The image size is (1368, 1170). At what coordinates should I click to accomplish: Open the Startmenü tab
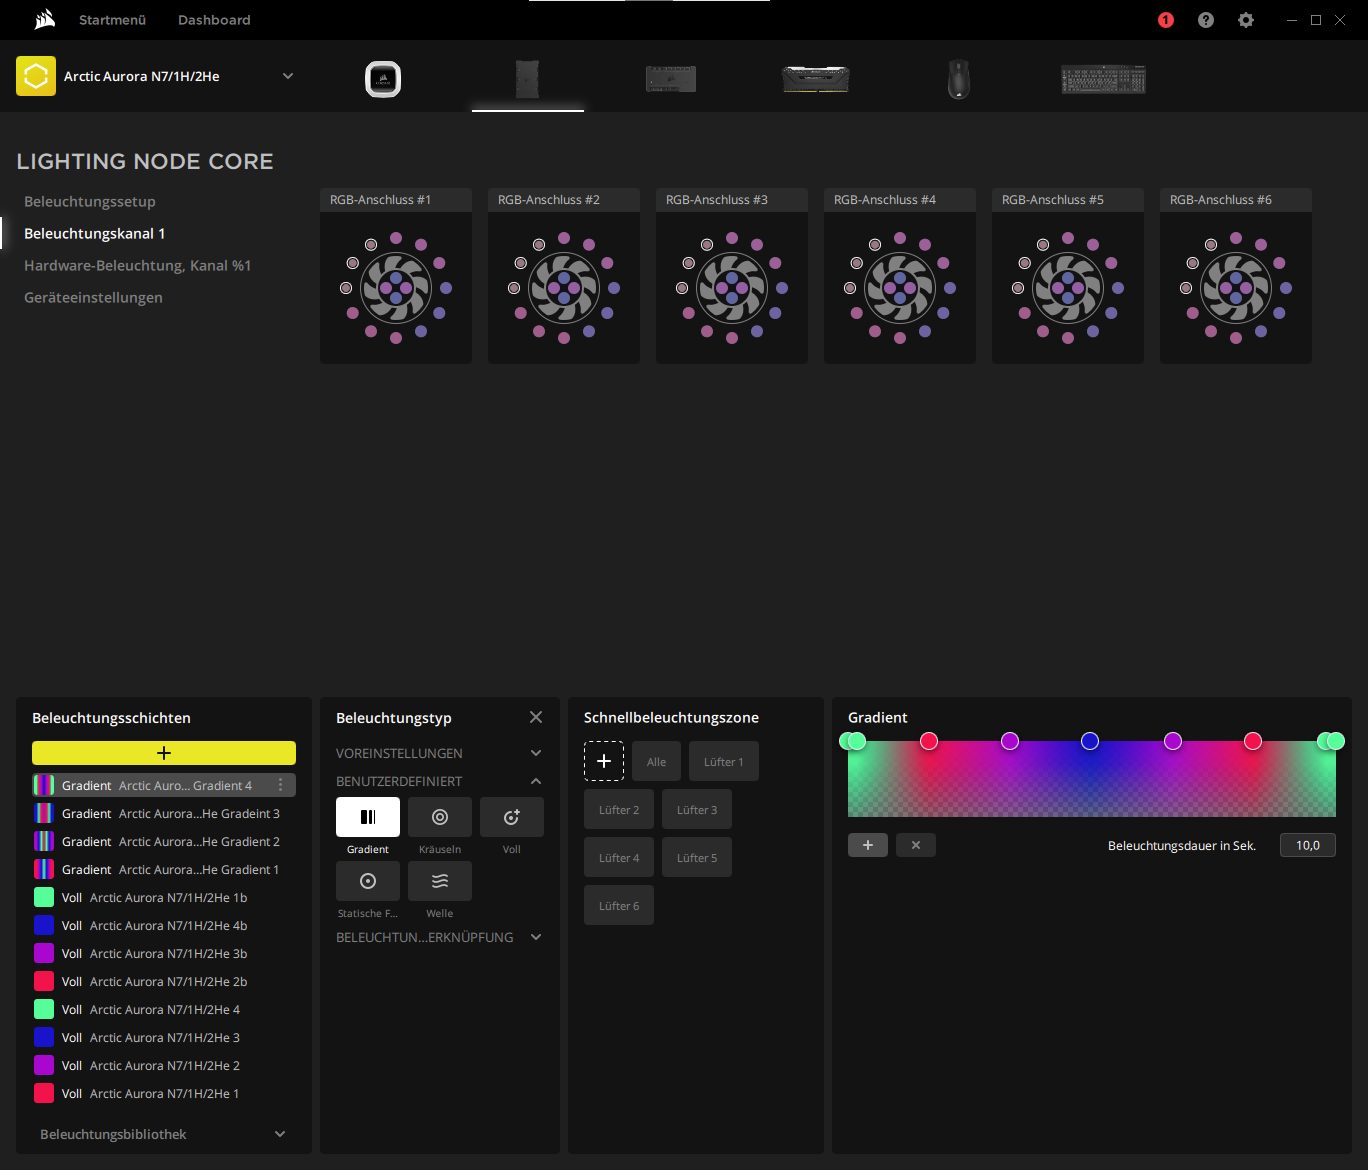coord(113,20)
